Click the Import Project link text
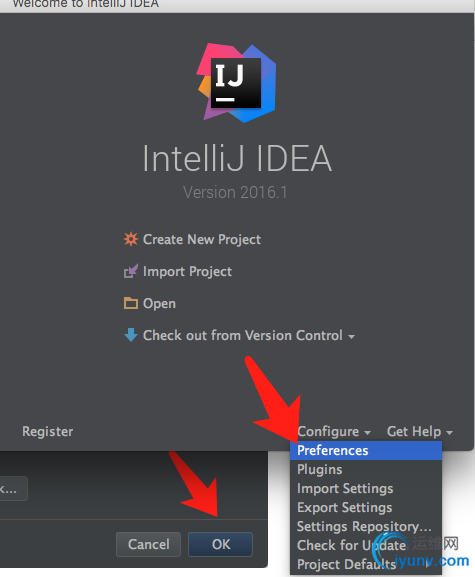This screenshot has width=475, height=577. coord(187,272)
